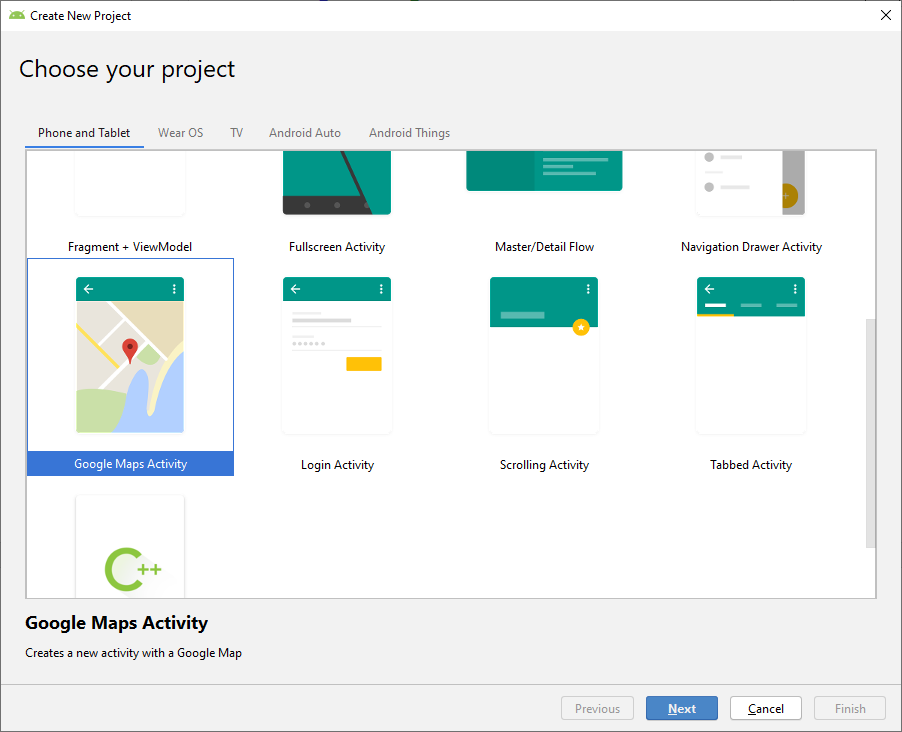Select the Fullscreen Activity template image
Screen dimensions: 902x732
[337, 184]
